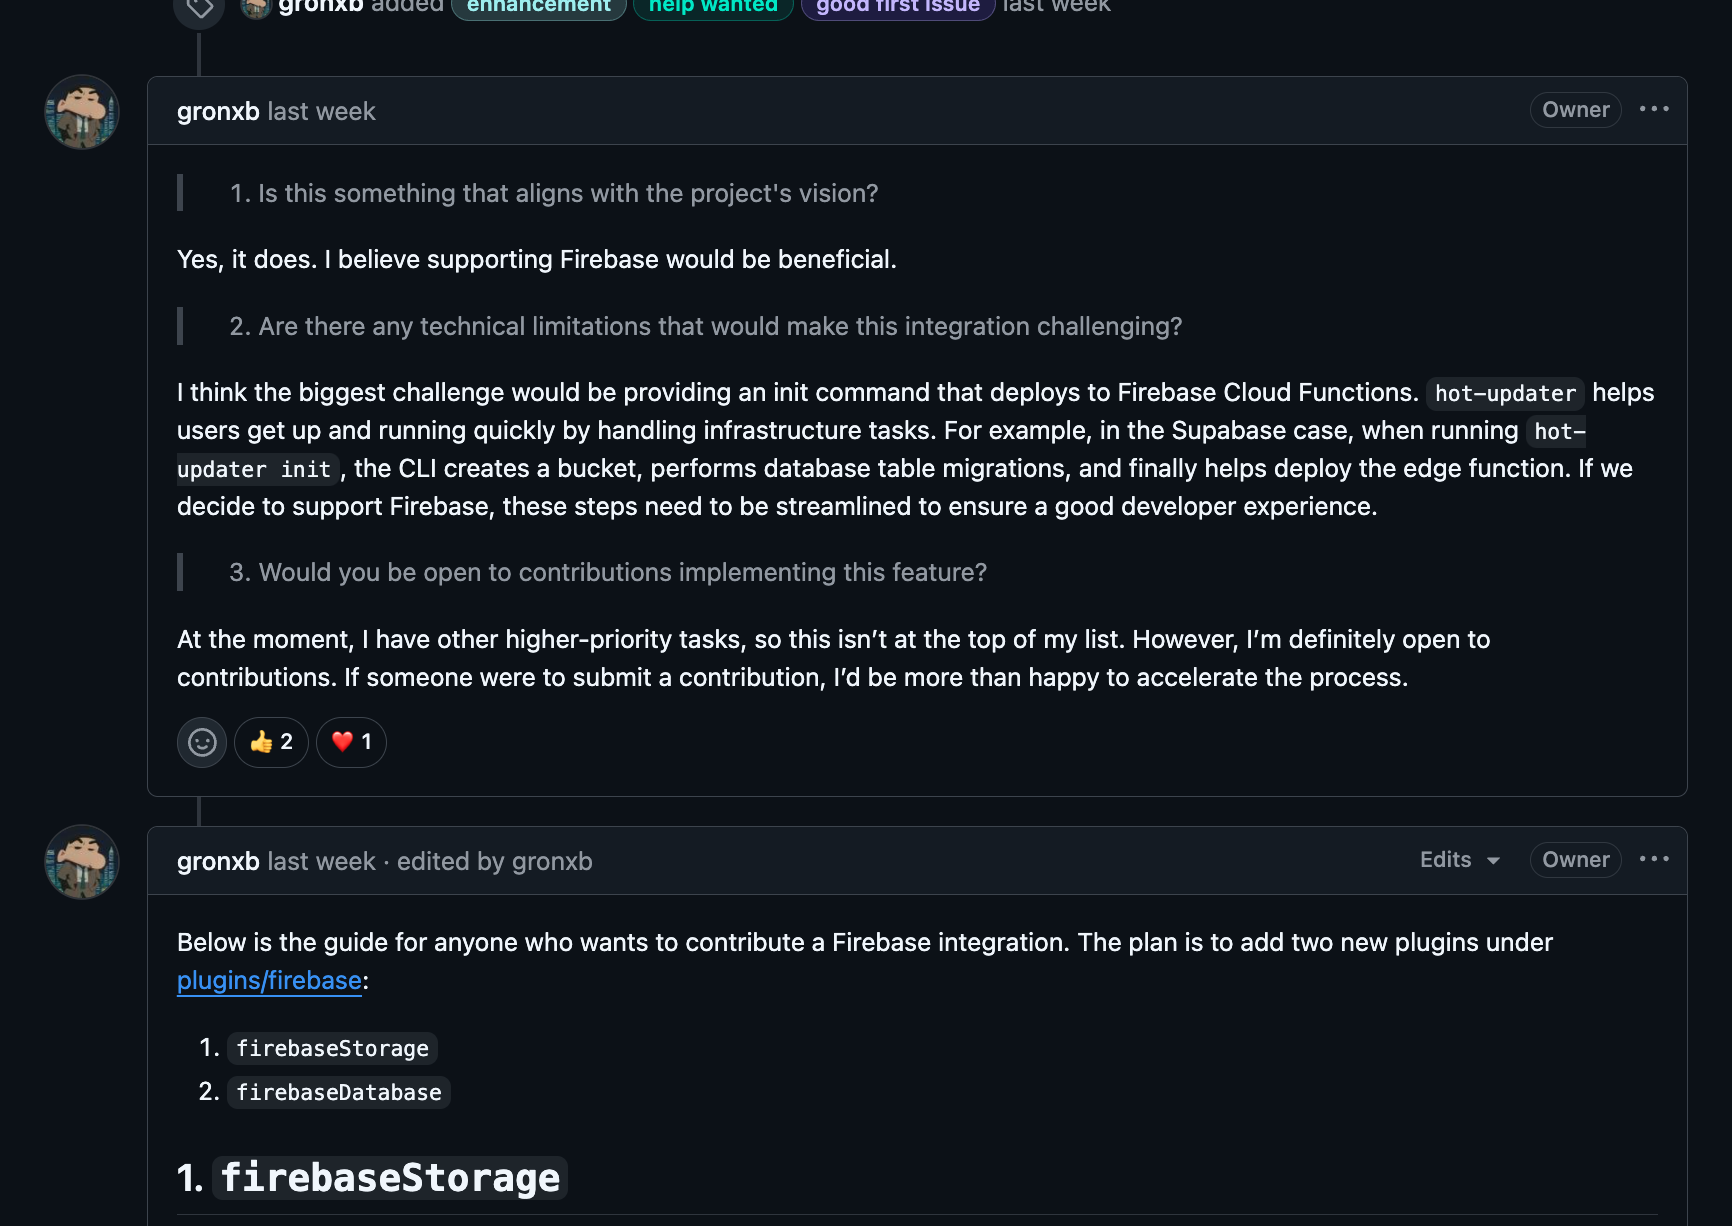1732x1226 pixels.
Task: Toggle the heart reaction
Action: pos(351,742)
